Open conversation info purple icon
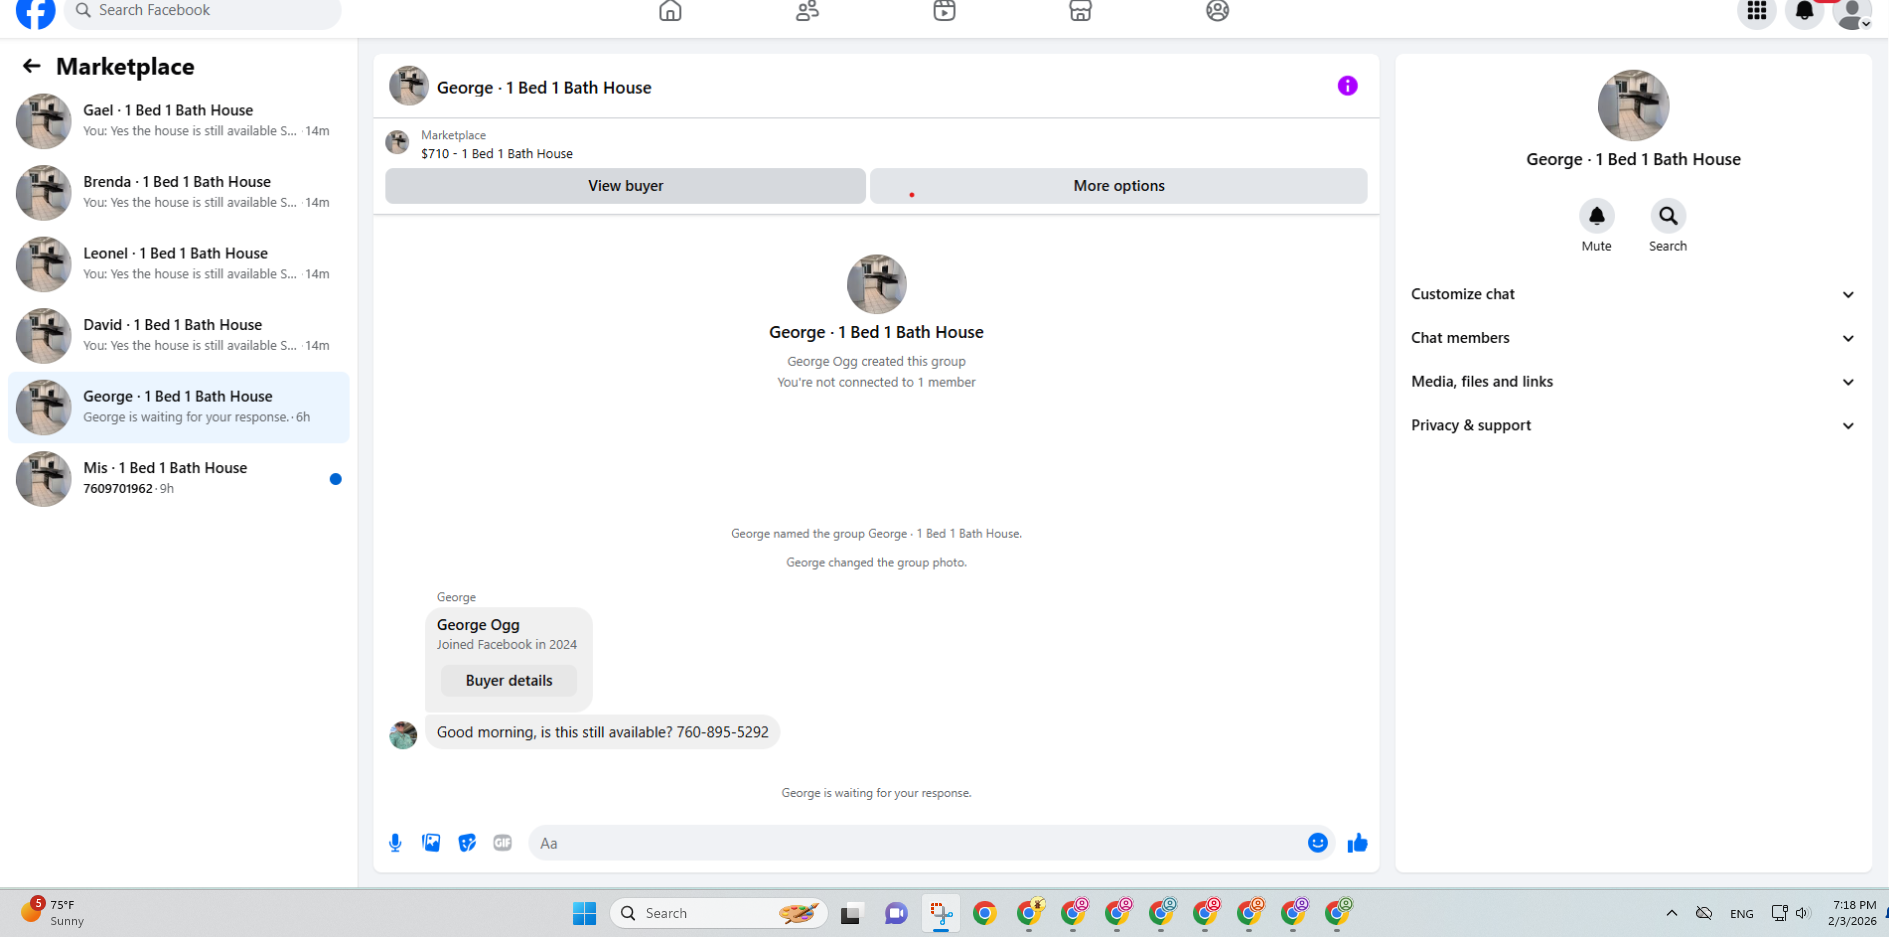The image size is (1889, 937). pos(1347,86)
